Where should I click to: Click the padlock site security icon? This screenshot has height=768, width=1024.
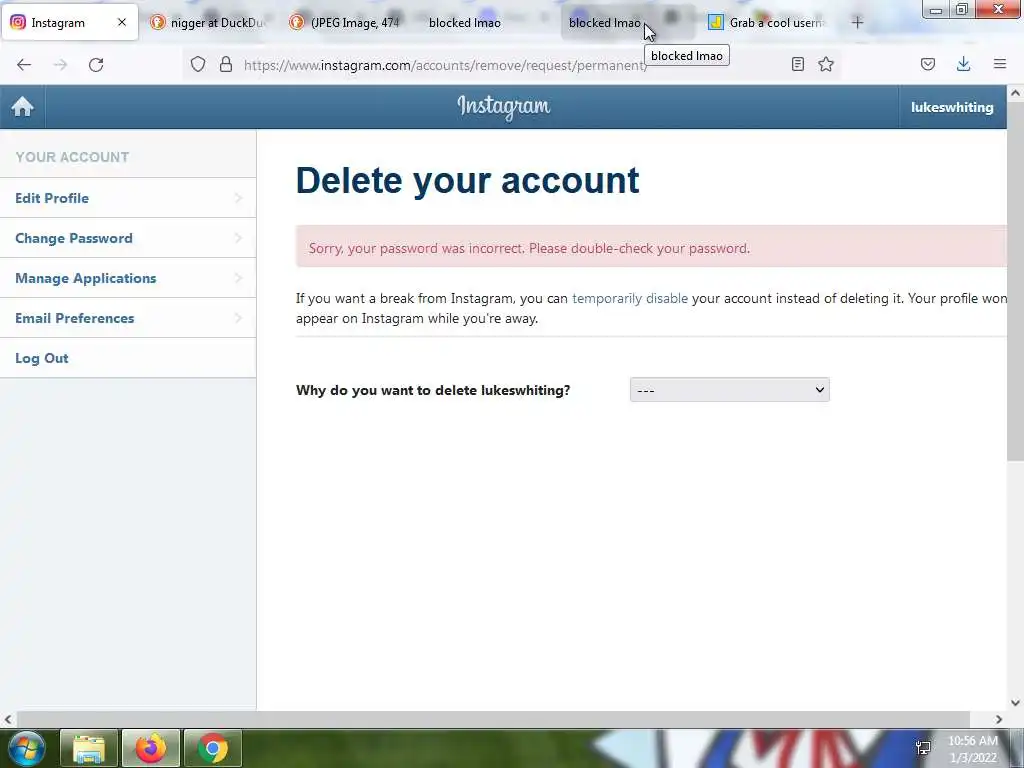226,64
